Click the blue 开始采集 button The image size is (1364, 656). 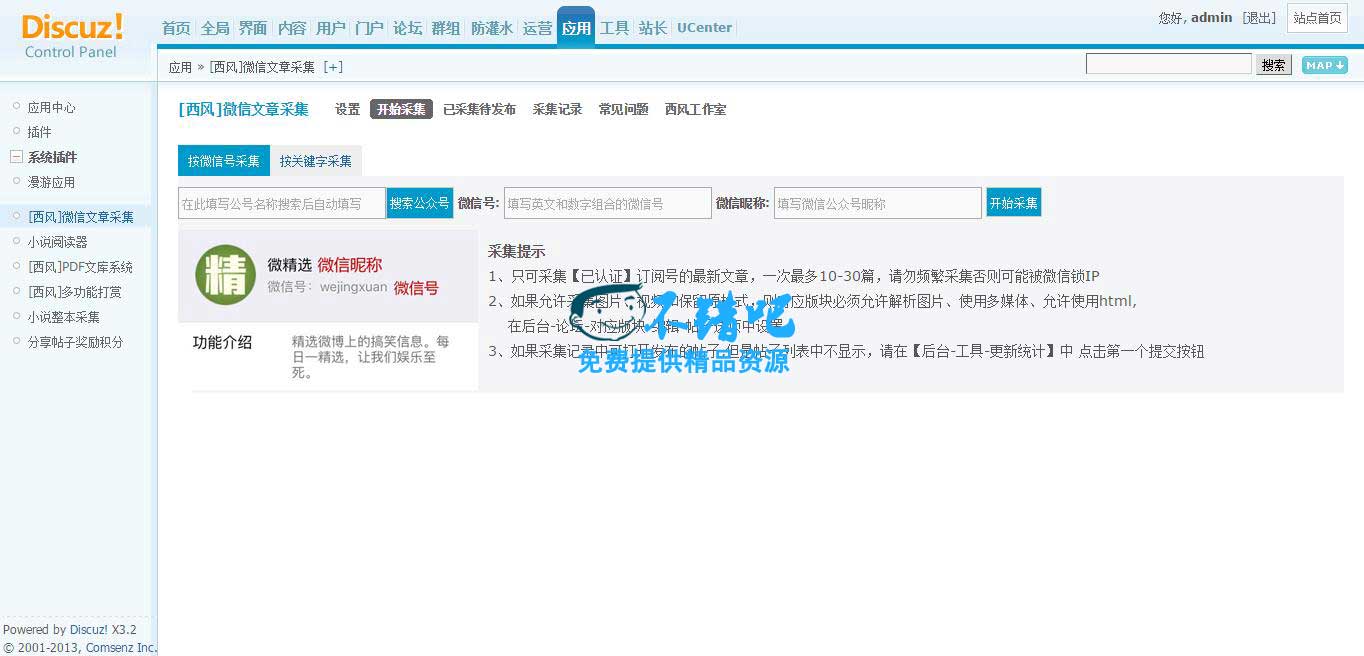(x=1013, y=203)
